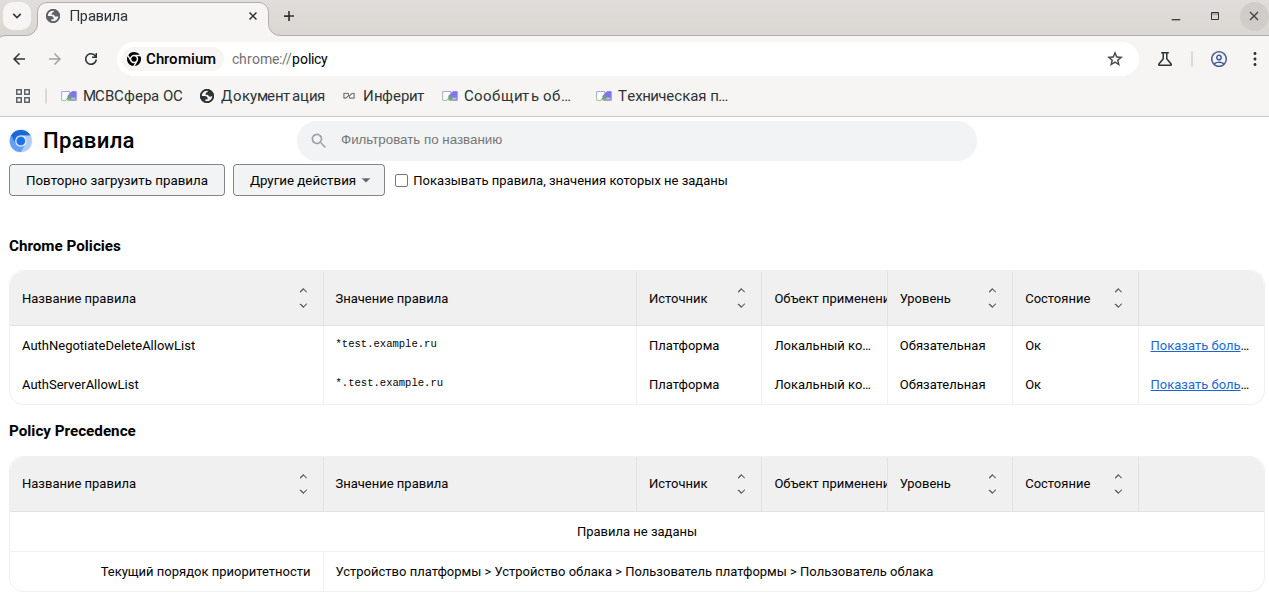Sort Chrome Policies by Источник column
Viewport: 1269px width, 597px height.
tap(741, 298)
